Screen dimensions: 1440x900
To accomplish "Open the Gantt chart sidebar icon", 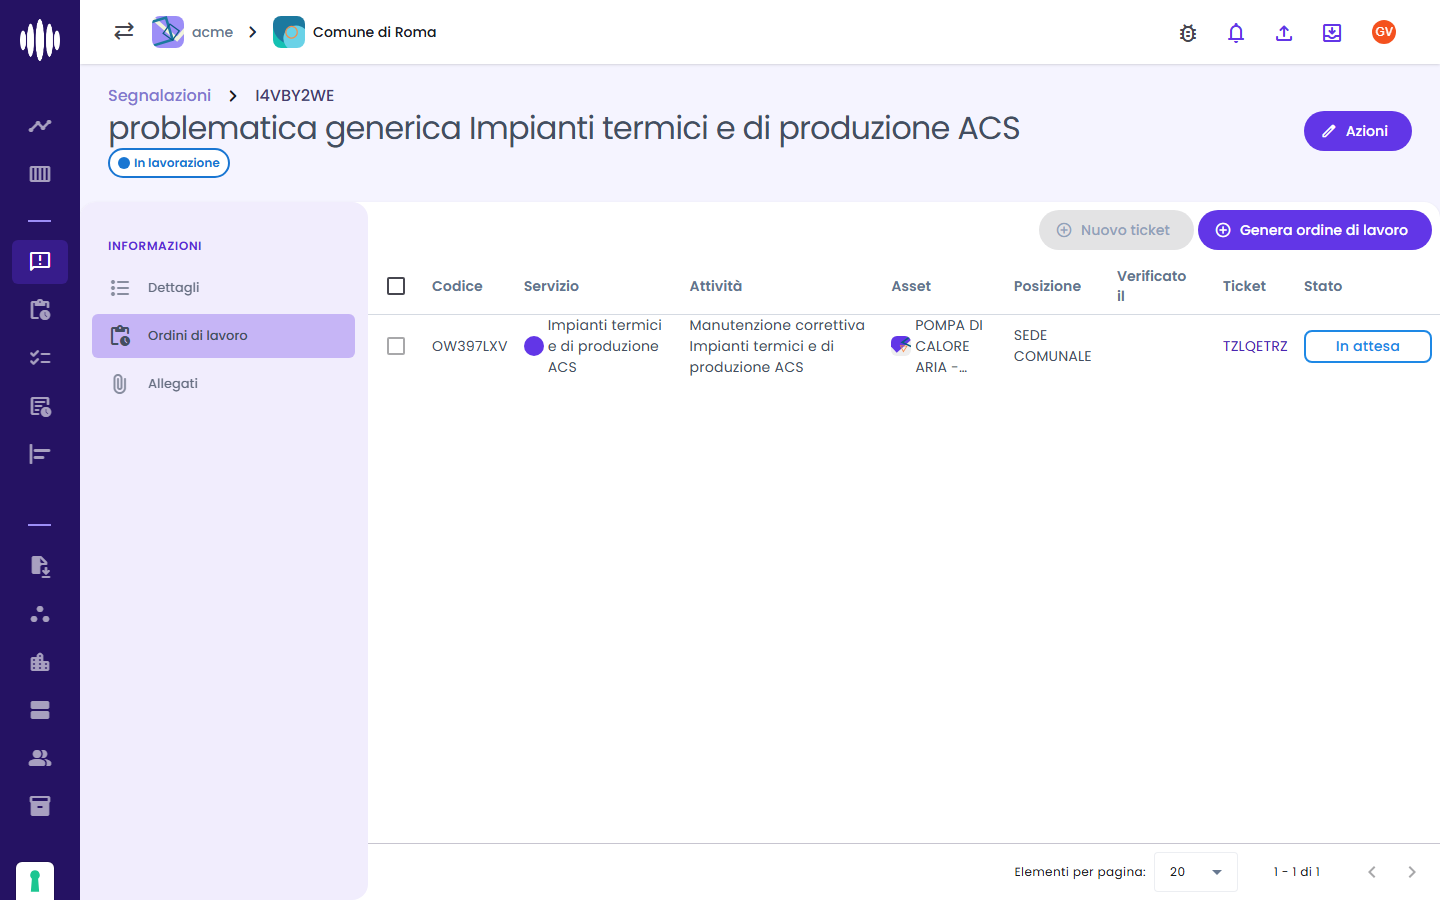I will coord(40,454).
